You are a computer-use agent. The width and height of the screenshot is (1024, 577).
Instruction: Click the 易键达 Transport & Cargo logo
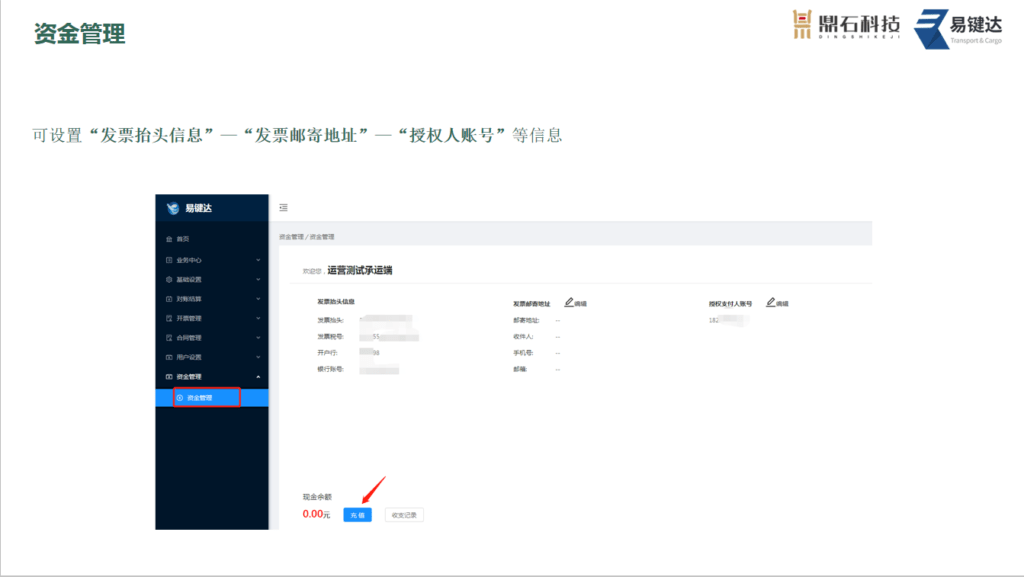click(957, 29)
